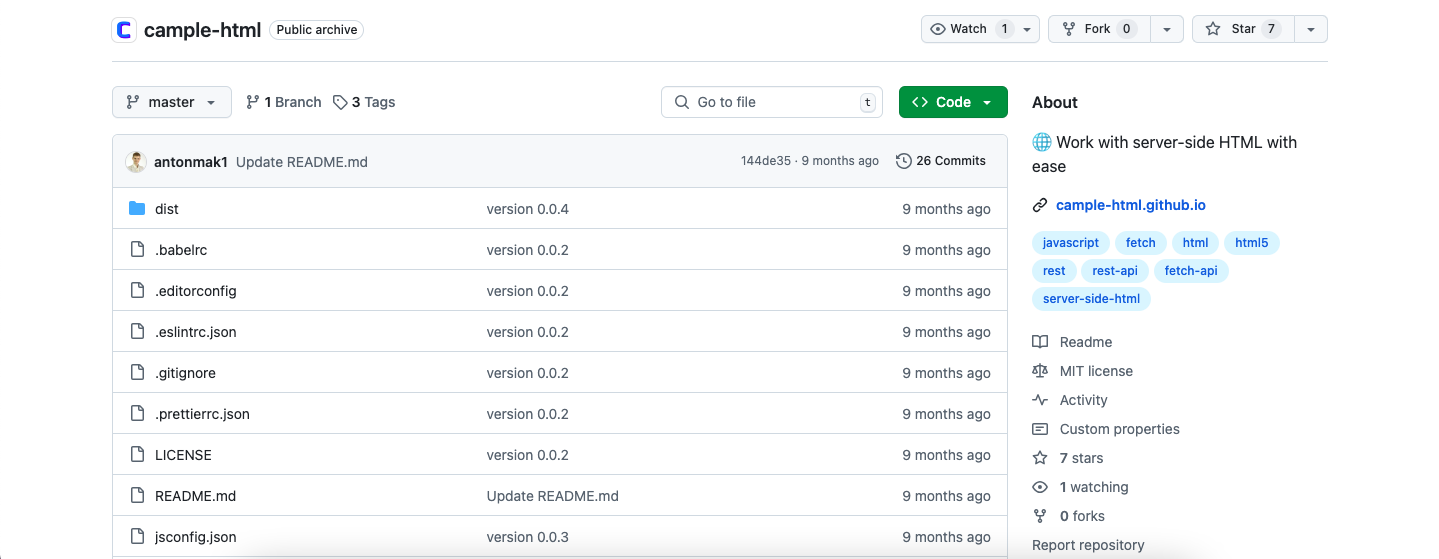Select the fetch topic tag

click(x=1140, y=243)
